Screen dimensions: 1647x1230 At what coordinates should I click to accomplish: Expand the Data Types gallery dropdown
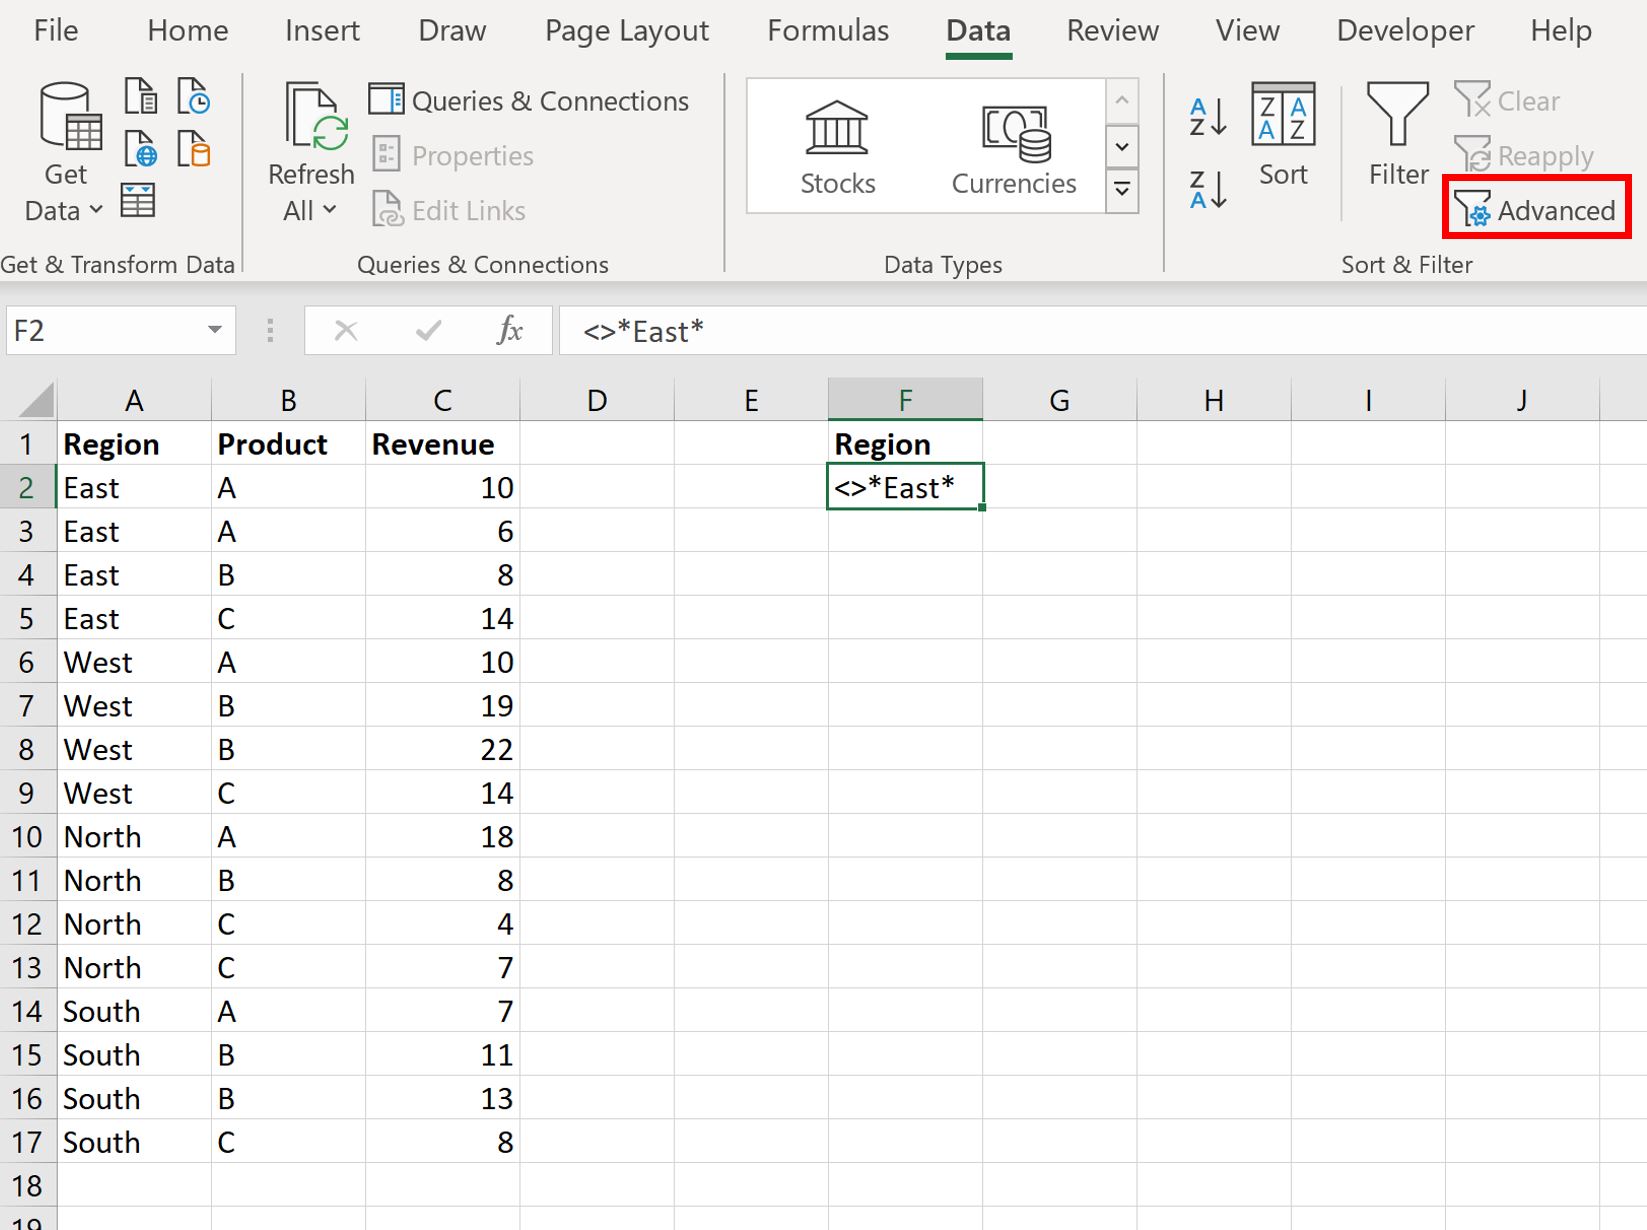coord(1122,189)
